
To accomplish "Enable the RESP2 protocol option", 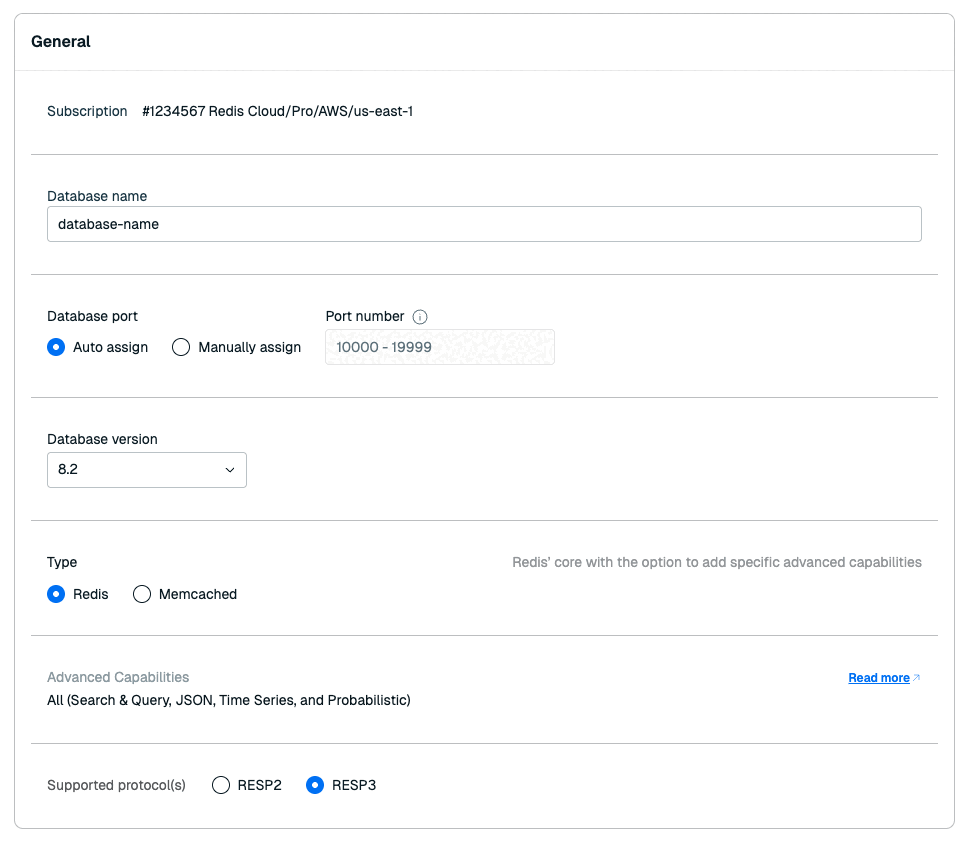I will (x=222, y=785).
